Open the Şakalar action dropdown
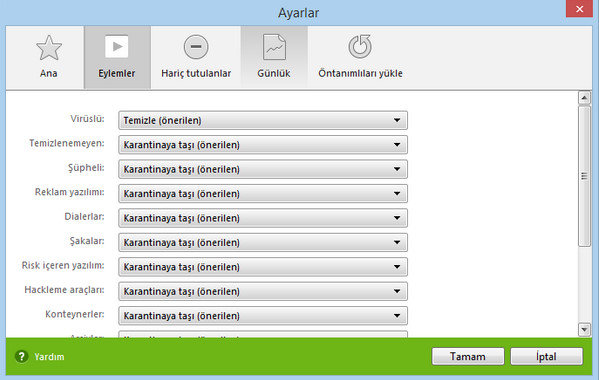The image size is (599, 380). [263, 243]
